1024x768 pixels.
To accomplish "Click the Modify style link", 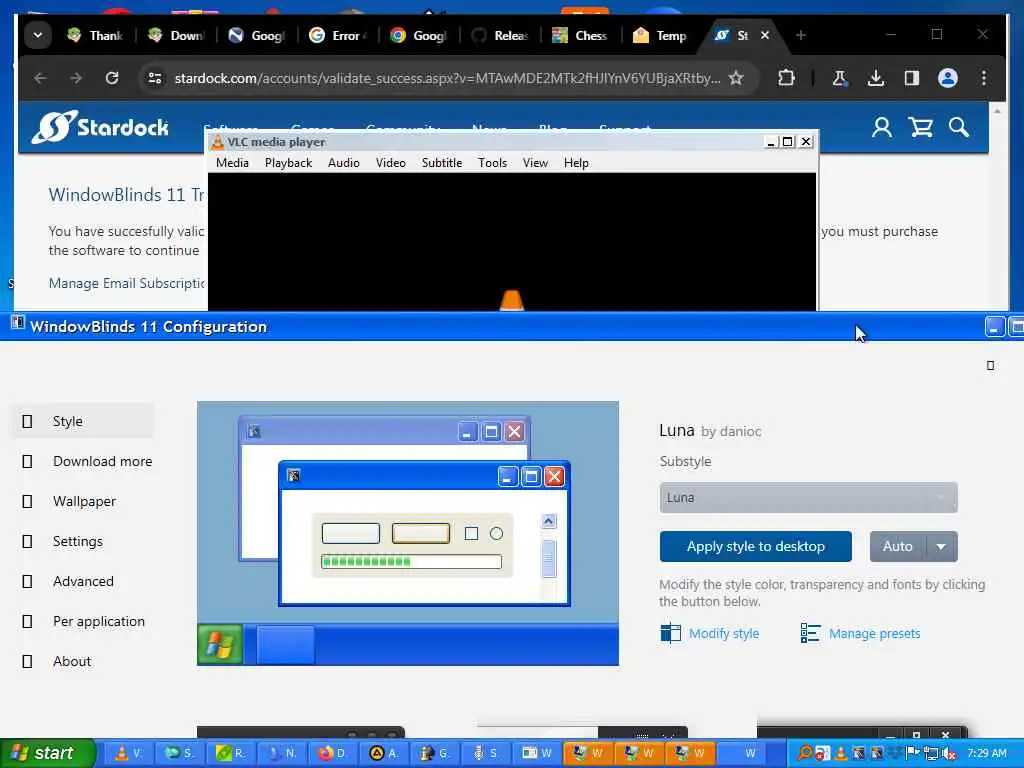I will pyautogui.click(x=724, y=633).
